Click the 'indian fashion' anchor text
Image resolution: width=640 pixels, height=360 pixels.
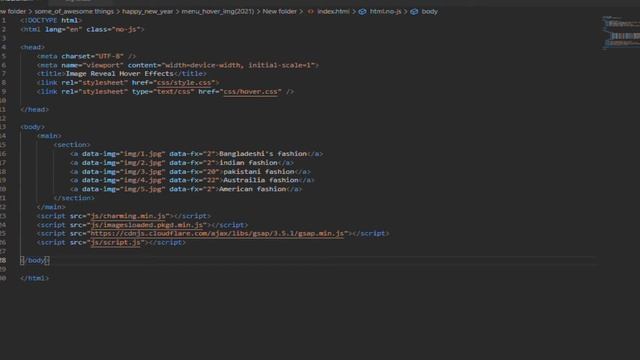tap(249, 162)
